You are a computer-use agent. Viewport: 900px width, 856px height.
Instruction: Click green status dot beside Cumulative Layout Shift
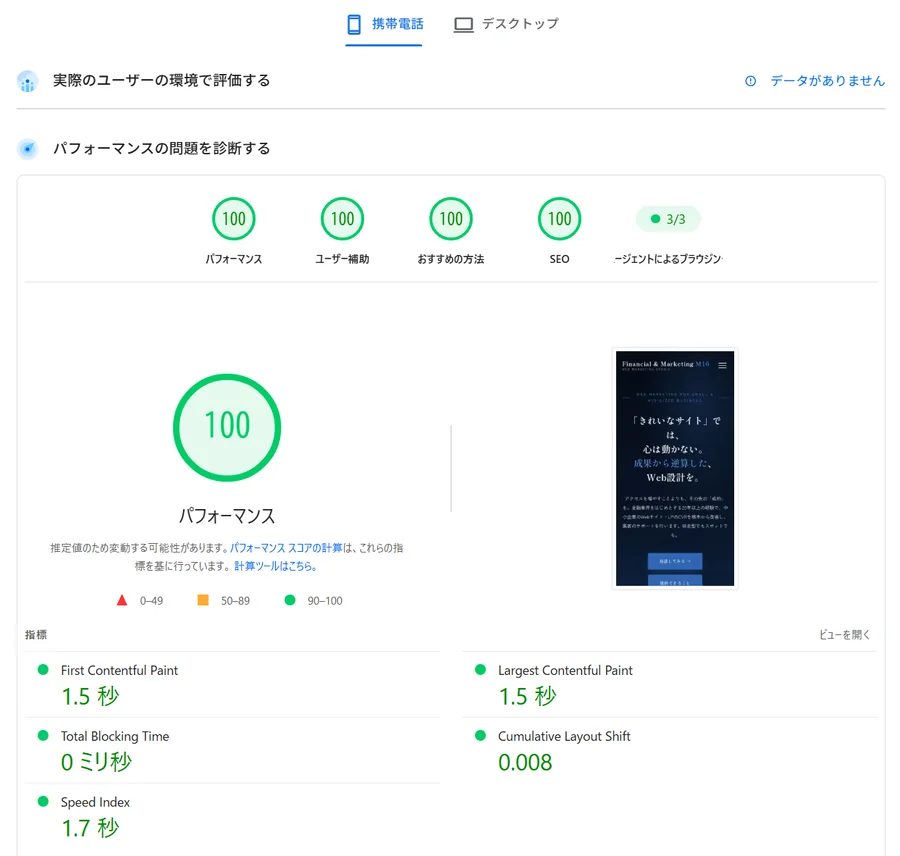(480, 735)
